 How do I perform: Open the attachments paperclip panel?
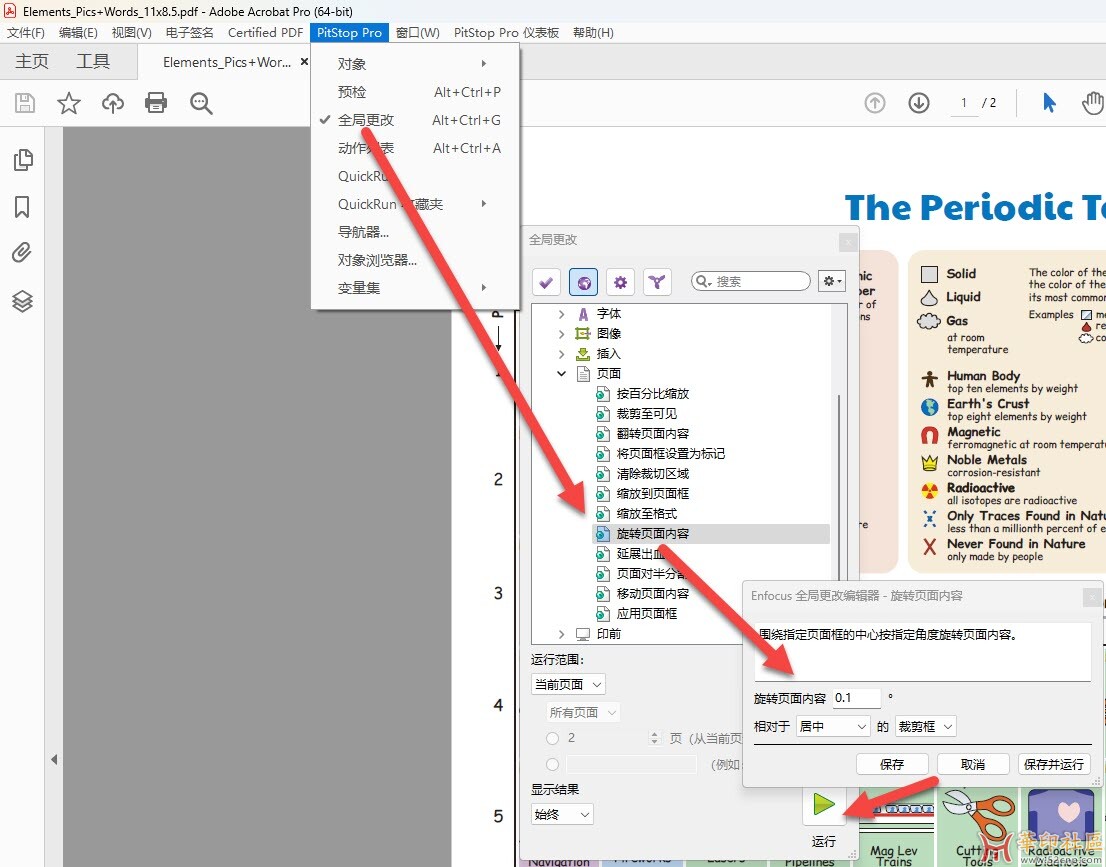[x=22, y=253]
